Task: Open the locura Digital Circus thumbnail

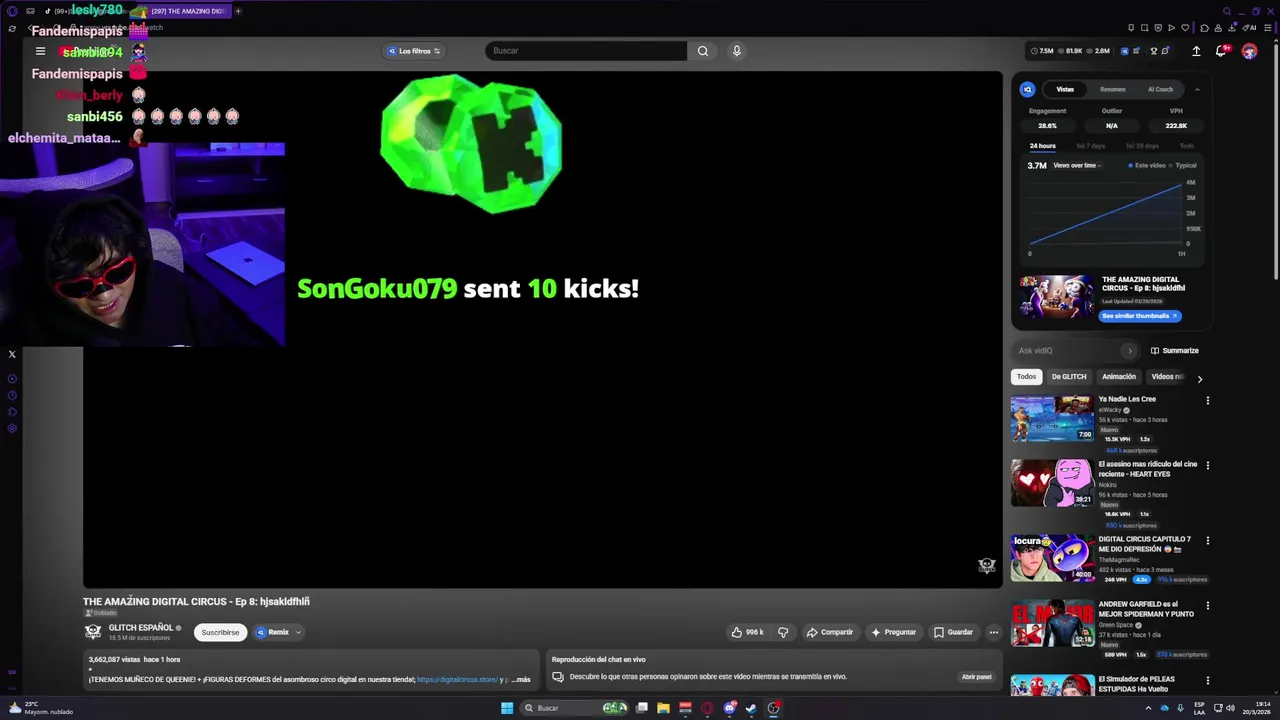Action: pyautogui.click(x=1052, y=558)
